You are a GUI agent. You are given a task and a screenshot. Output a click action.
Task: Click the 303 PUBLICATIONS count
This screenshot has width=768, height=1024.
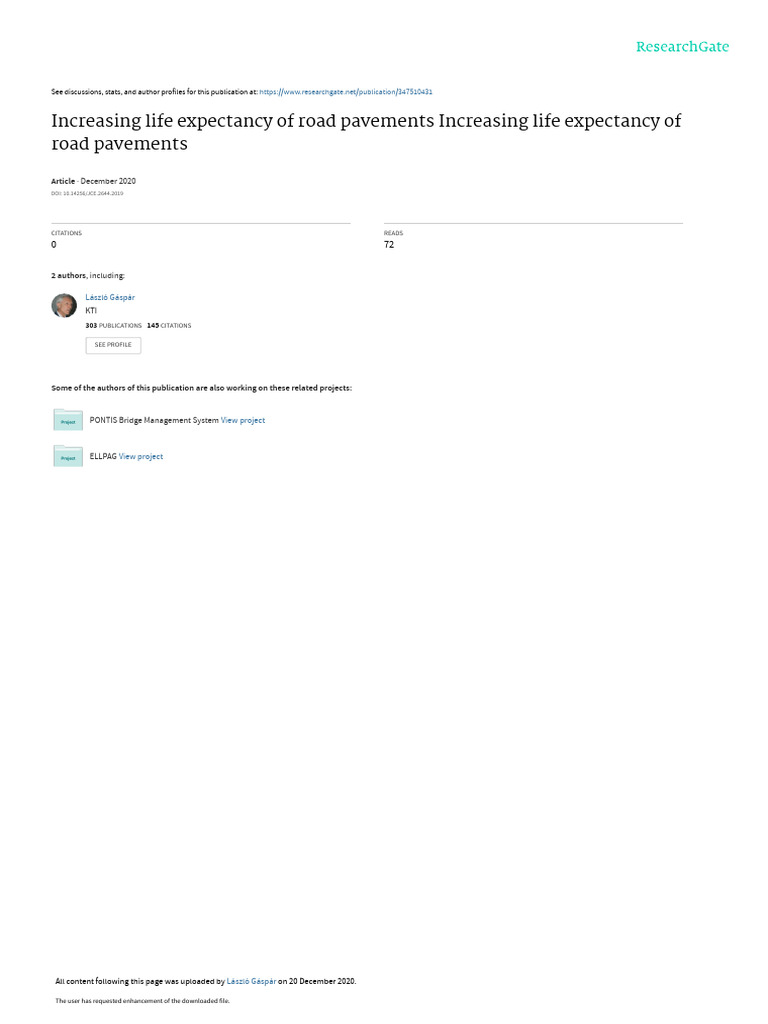click(114, 325)
